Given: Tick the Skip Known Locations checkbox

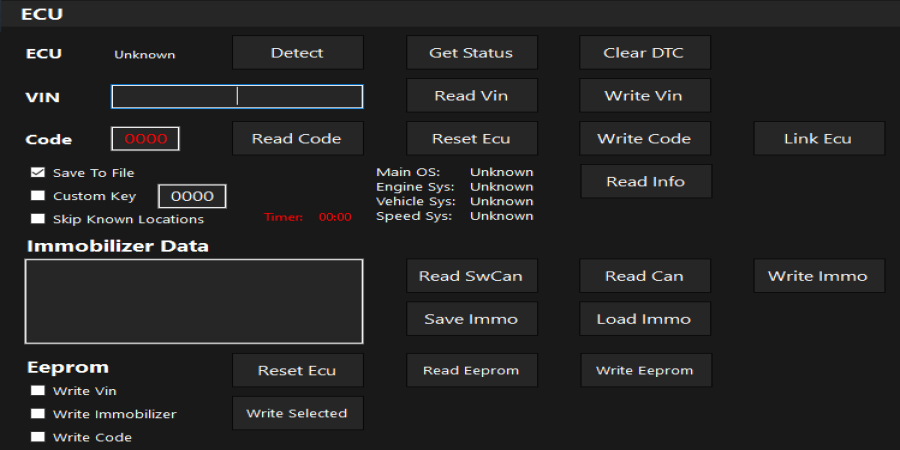Looking at the screenshot, I should coord(38,219).
